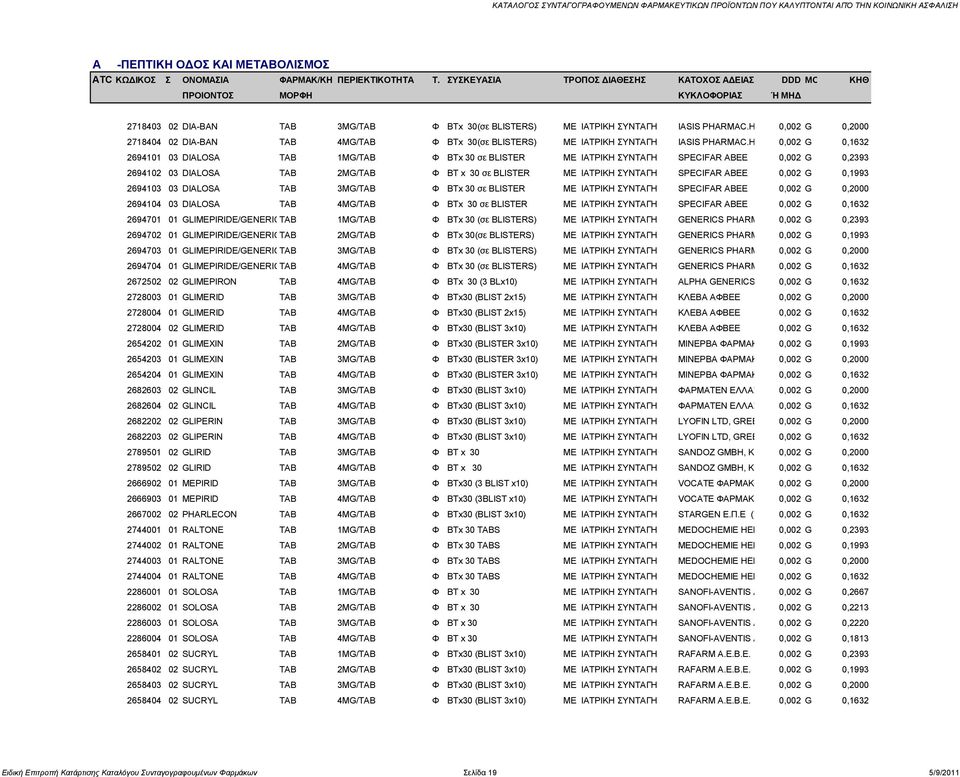Click code 2666902 MEPIRID row
The height and width of the screenshot is (777, 960).
tap(144, 483)
